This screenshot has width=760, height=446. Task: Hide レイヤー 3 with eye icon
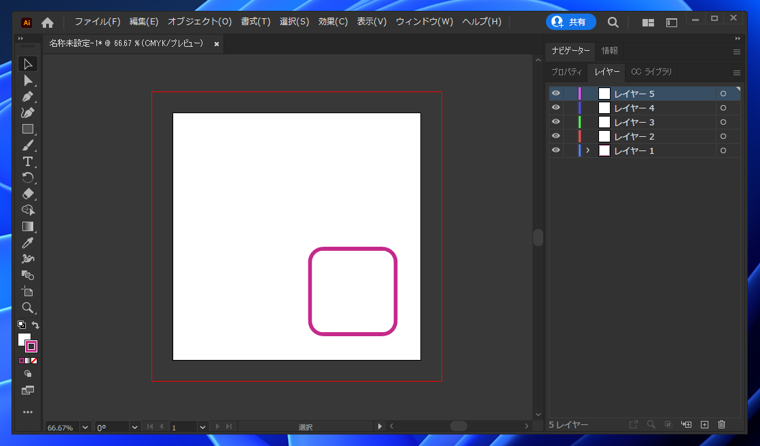pos(556,122)
